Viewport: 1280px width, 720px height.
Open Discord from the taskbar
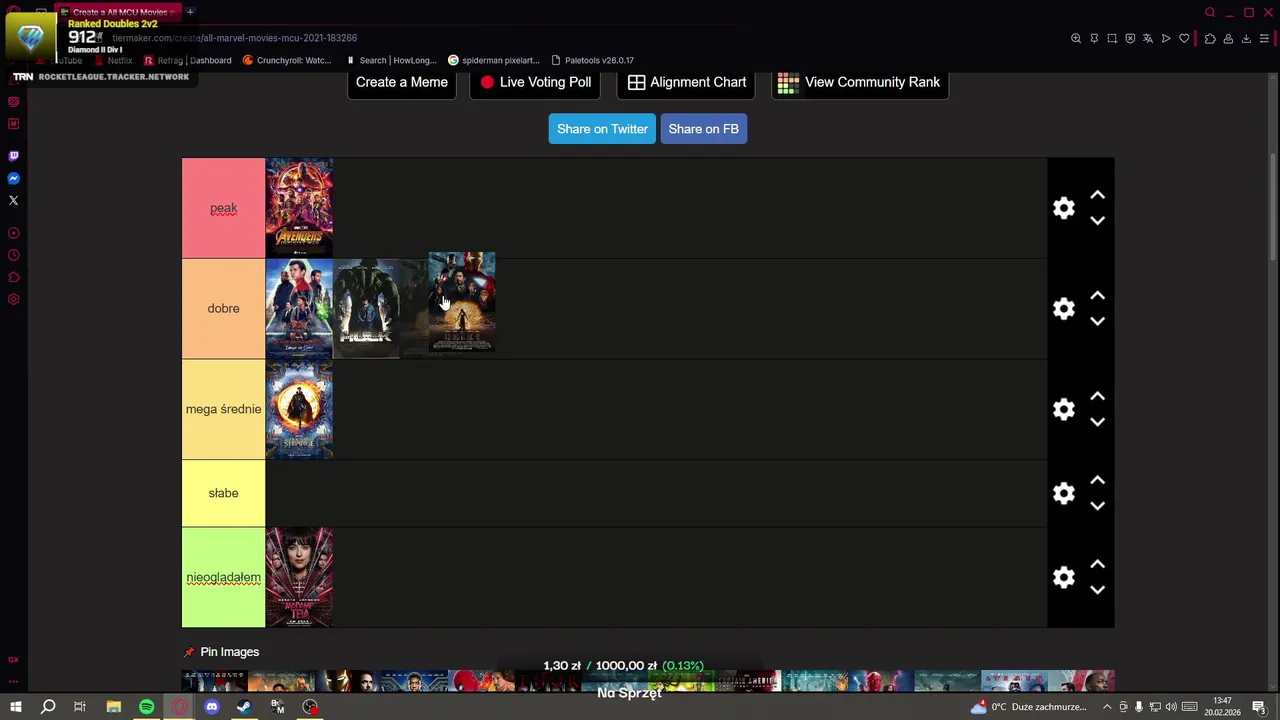[212, 707]
